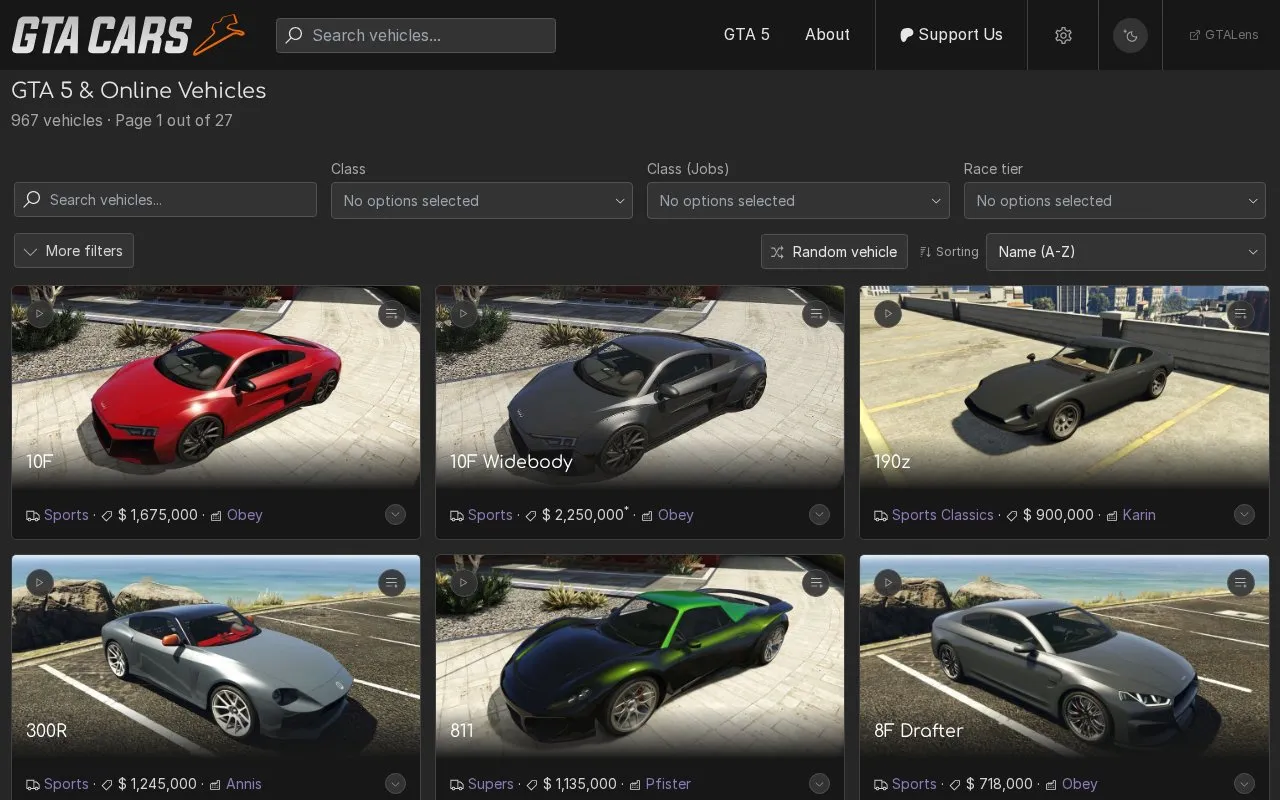
Task: Open the Race tier dropdown
Action: tap(1115, 200)
